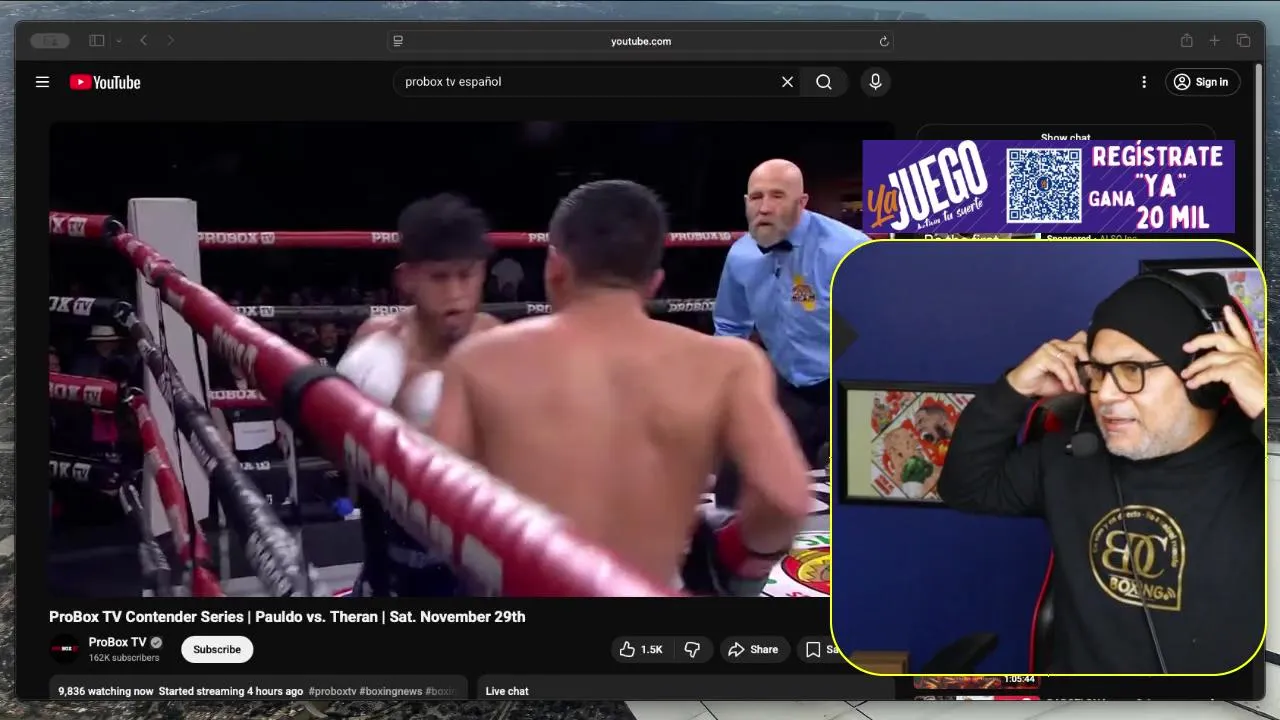Viewport: 1280px width, 720px height.
Task: Show Safari sidebar
Action: point(97,41)
